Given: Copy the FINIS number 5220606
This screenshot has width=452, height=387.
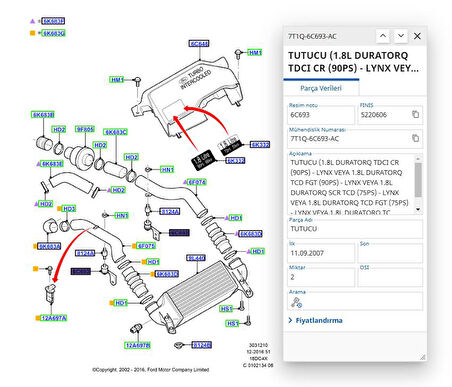Looking at the screenshot, I should pos(415,114).
